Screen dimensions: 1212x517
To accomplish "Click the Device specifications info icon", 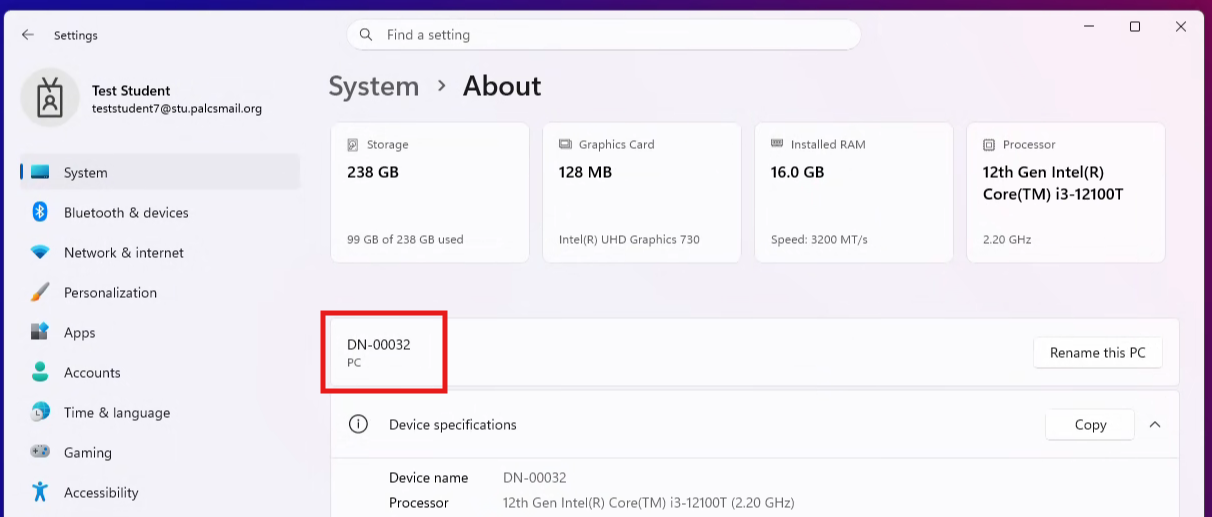I will [x=358, y=424].
